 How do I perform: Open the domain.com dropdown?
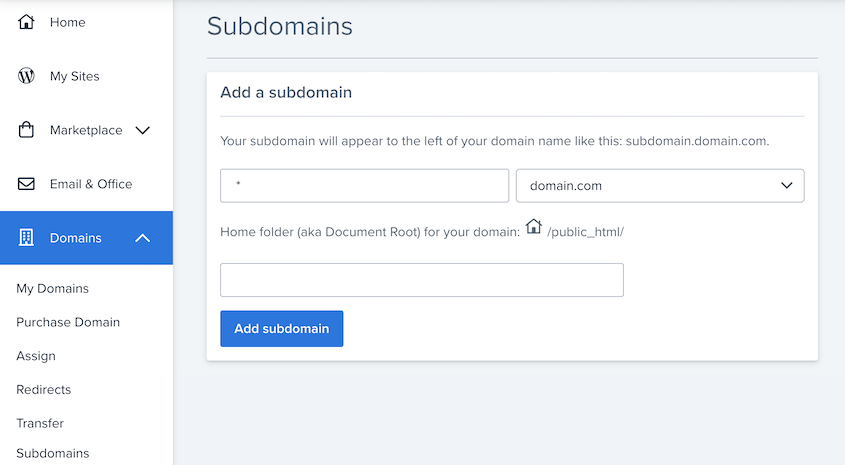click(x=660, y=186)
